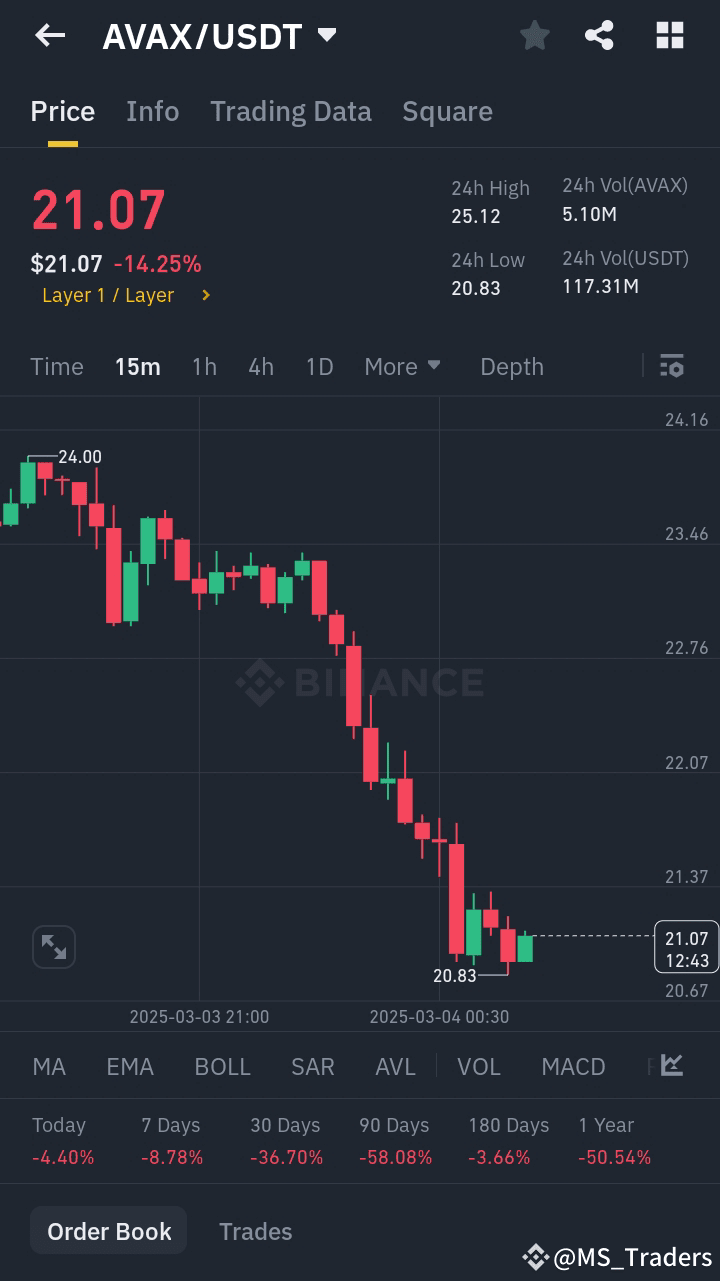Screen dimensions: 720x1281
Task: Toggle the VOL indicator
Action: (x=479, y=1066)
